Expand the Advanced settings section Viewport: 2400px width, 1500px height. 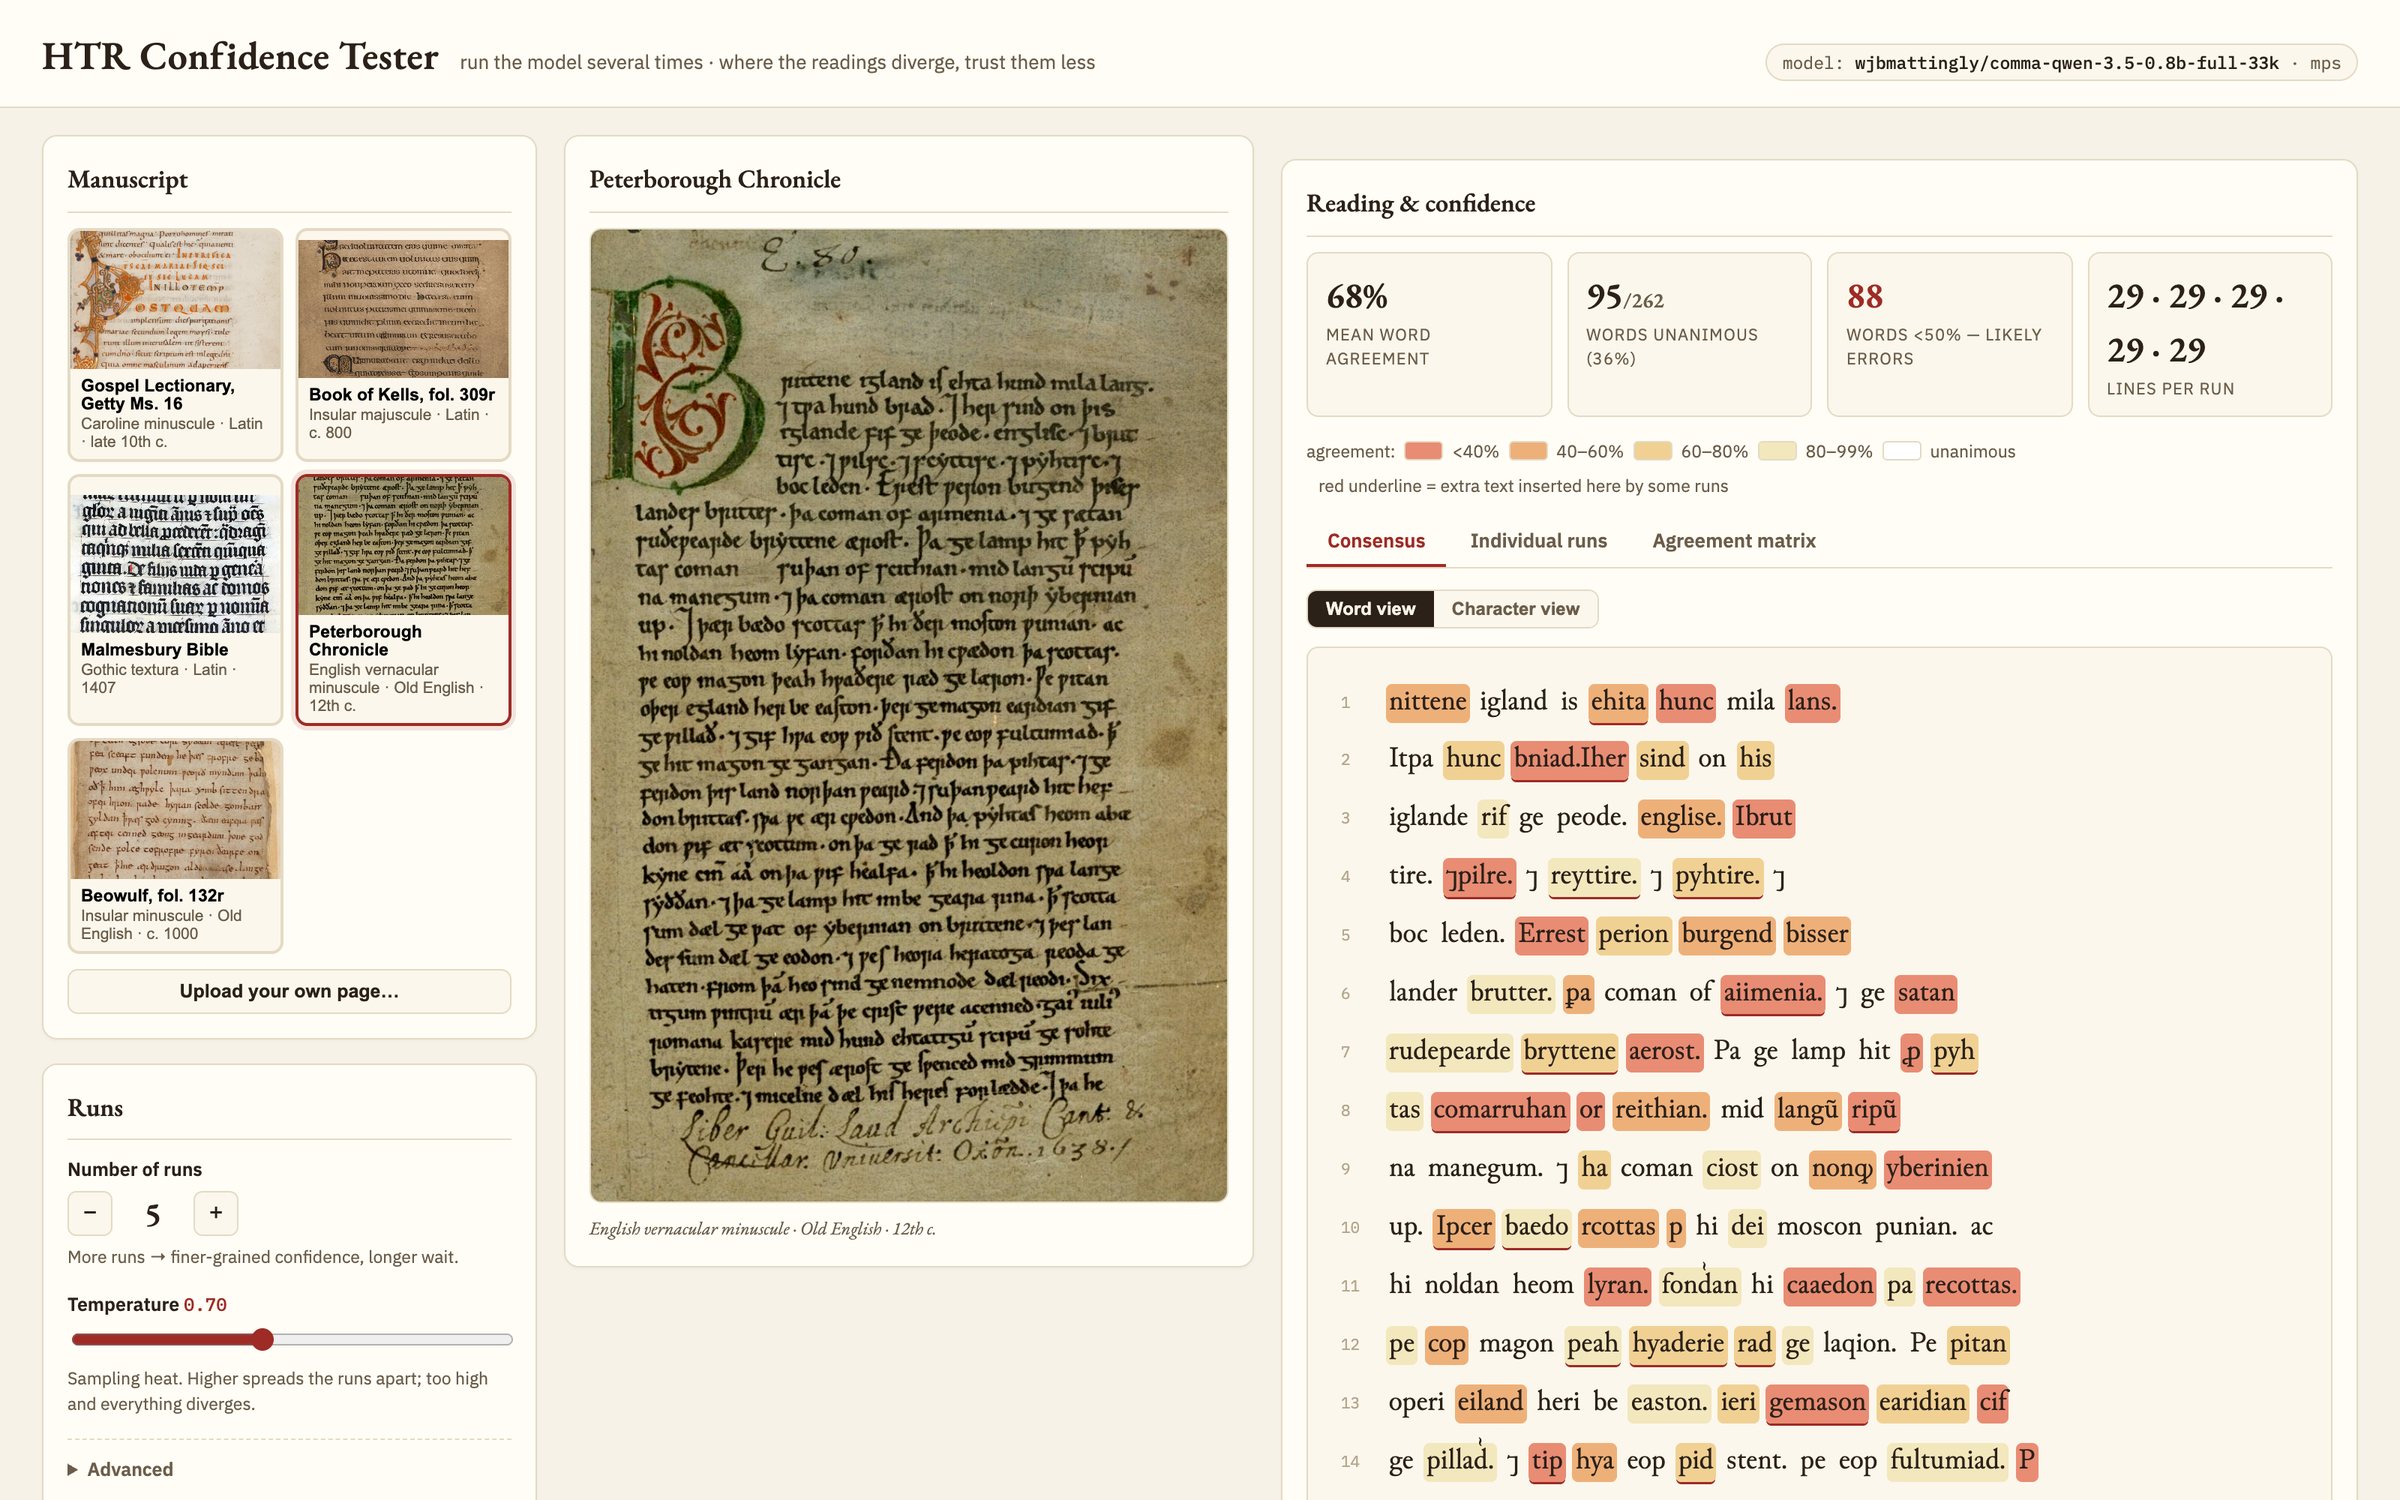coord(120,1469)
